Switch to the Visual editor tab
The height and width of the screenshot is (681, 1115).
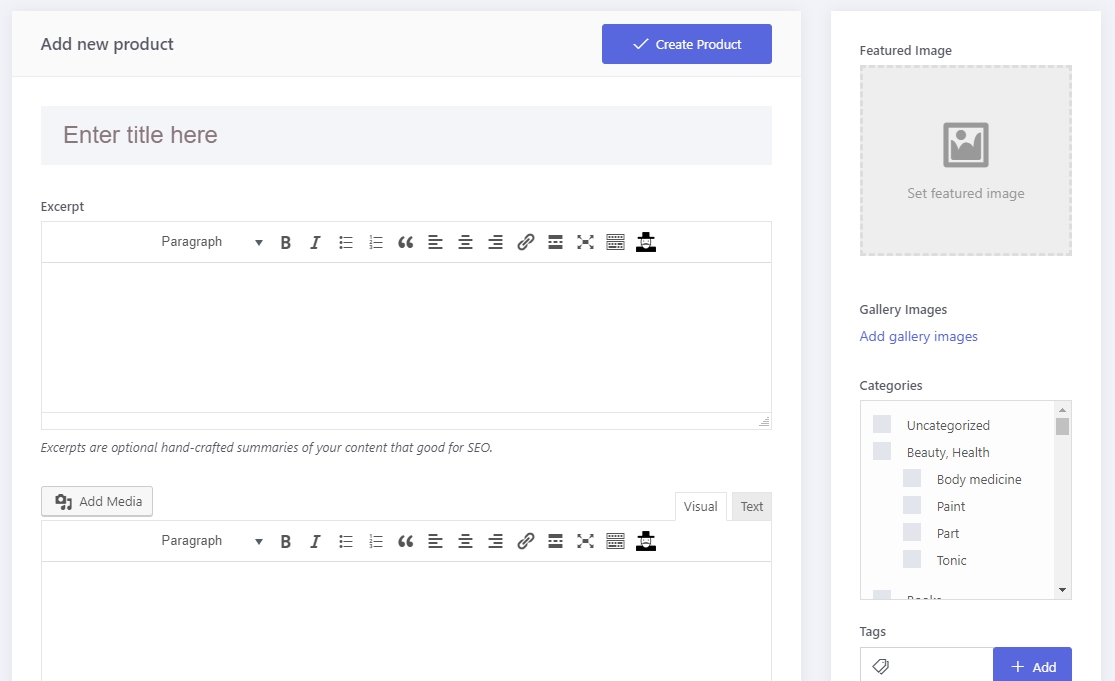(x=700, y=507)
